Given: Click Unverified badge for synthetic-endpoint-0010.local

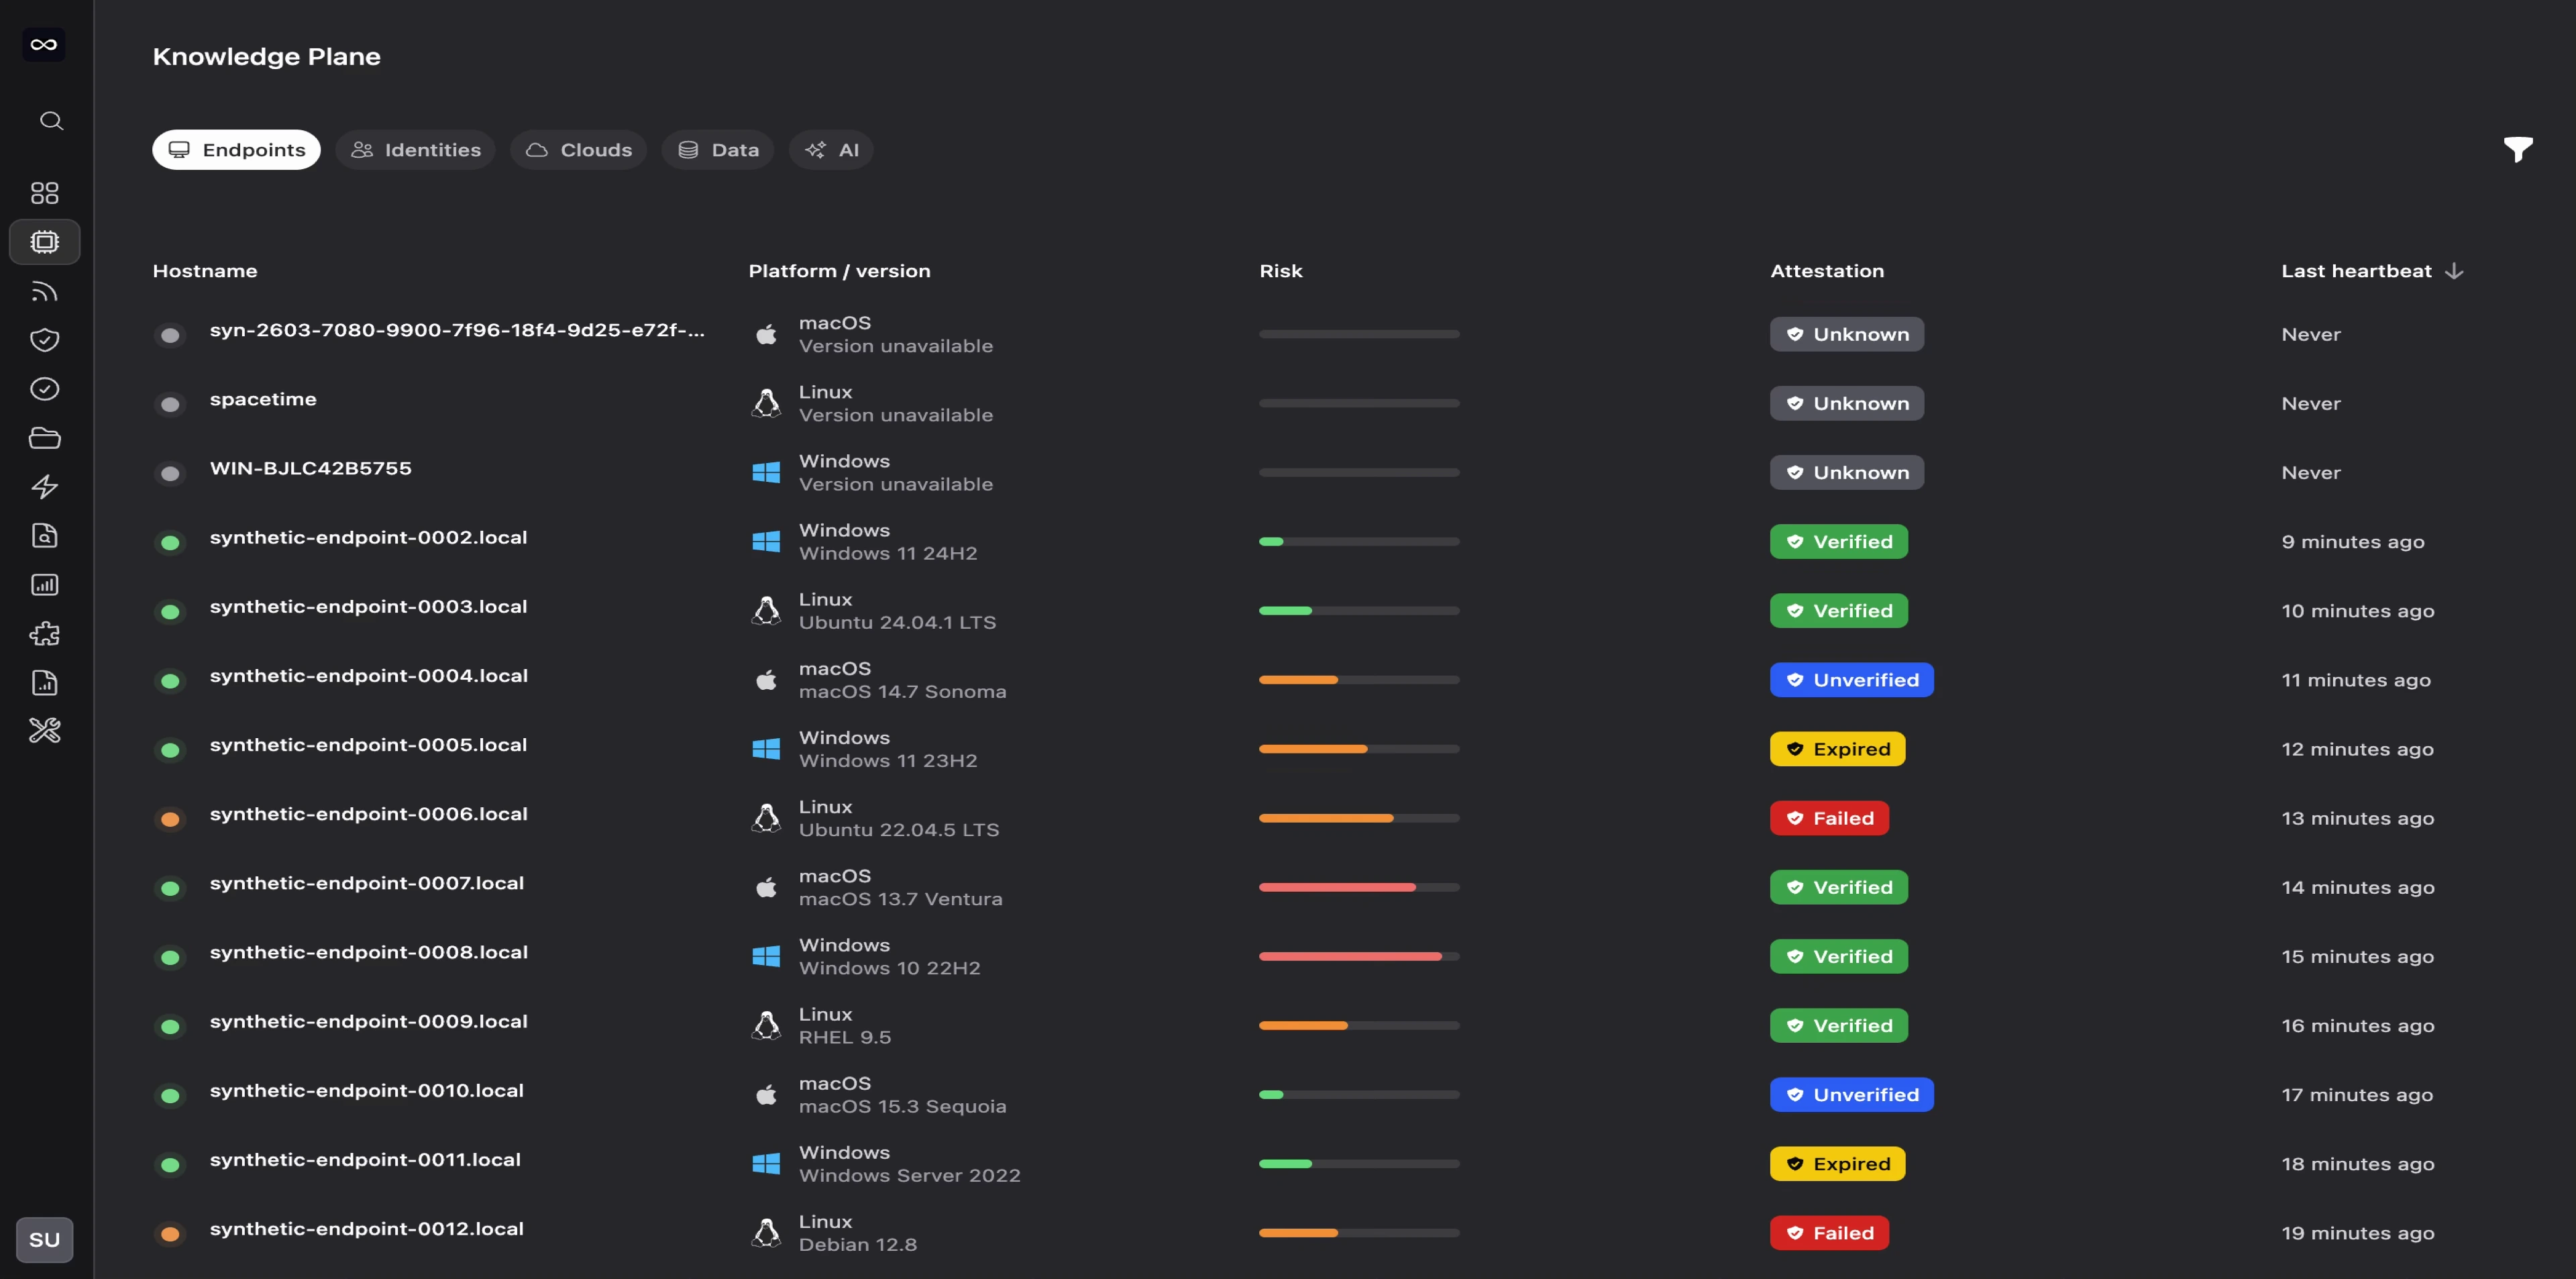Looking at the screenshot, I should click(x=1851, y=1095).
